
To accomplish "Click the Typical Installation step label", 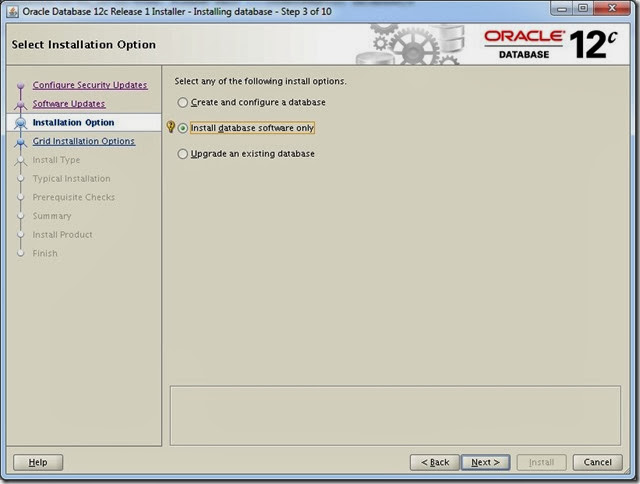I will point(71,179).
